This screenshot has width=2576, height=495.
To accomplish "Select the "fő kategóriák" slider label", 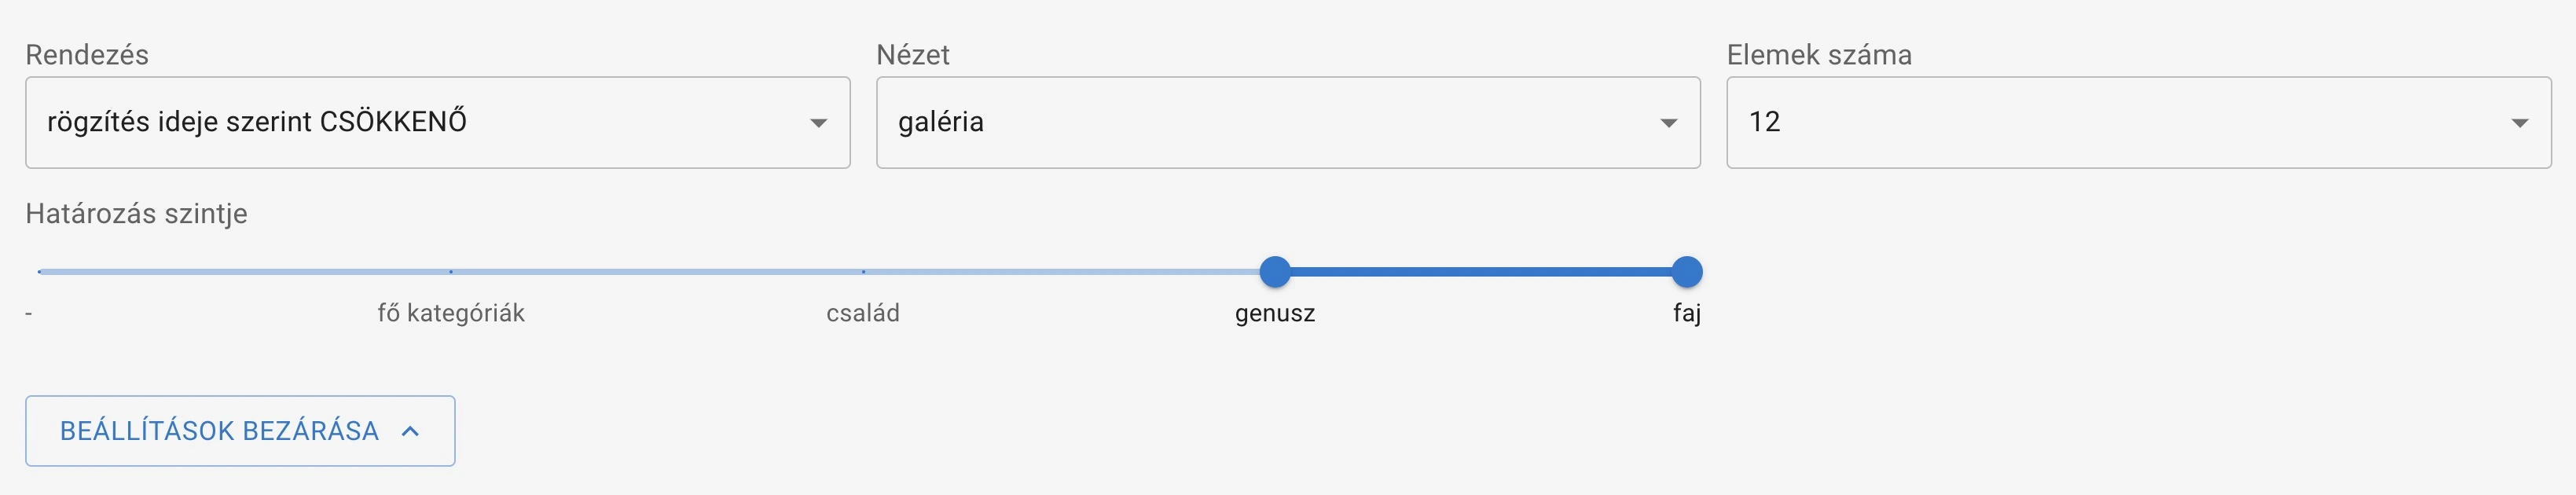I will [451, 313].
